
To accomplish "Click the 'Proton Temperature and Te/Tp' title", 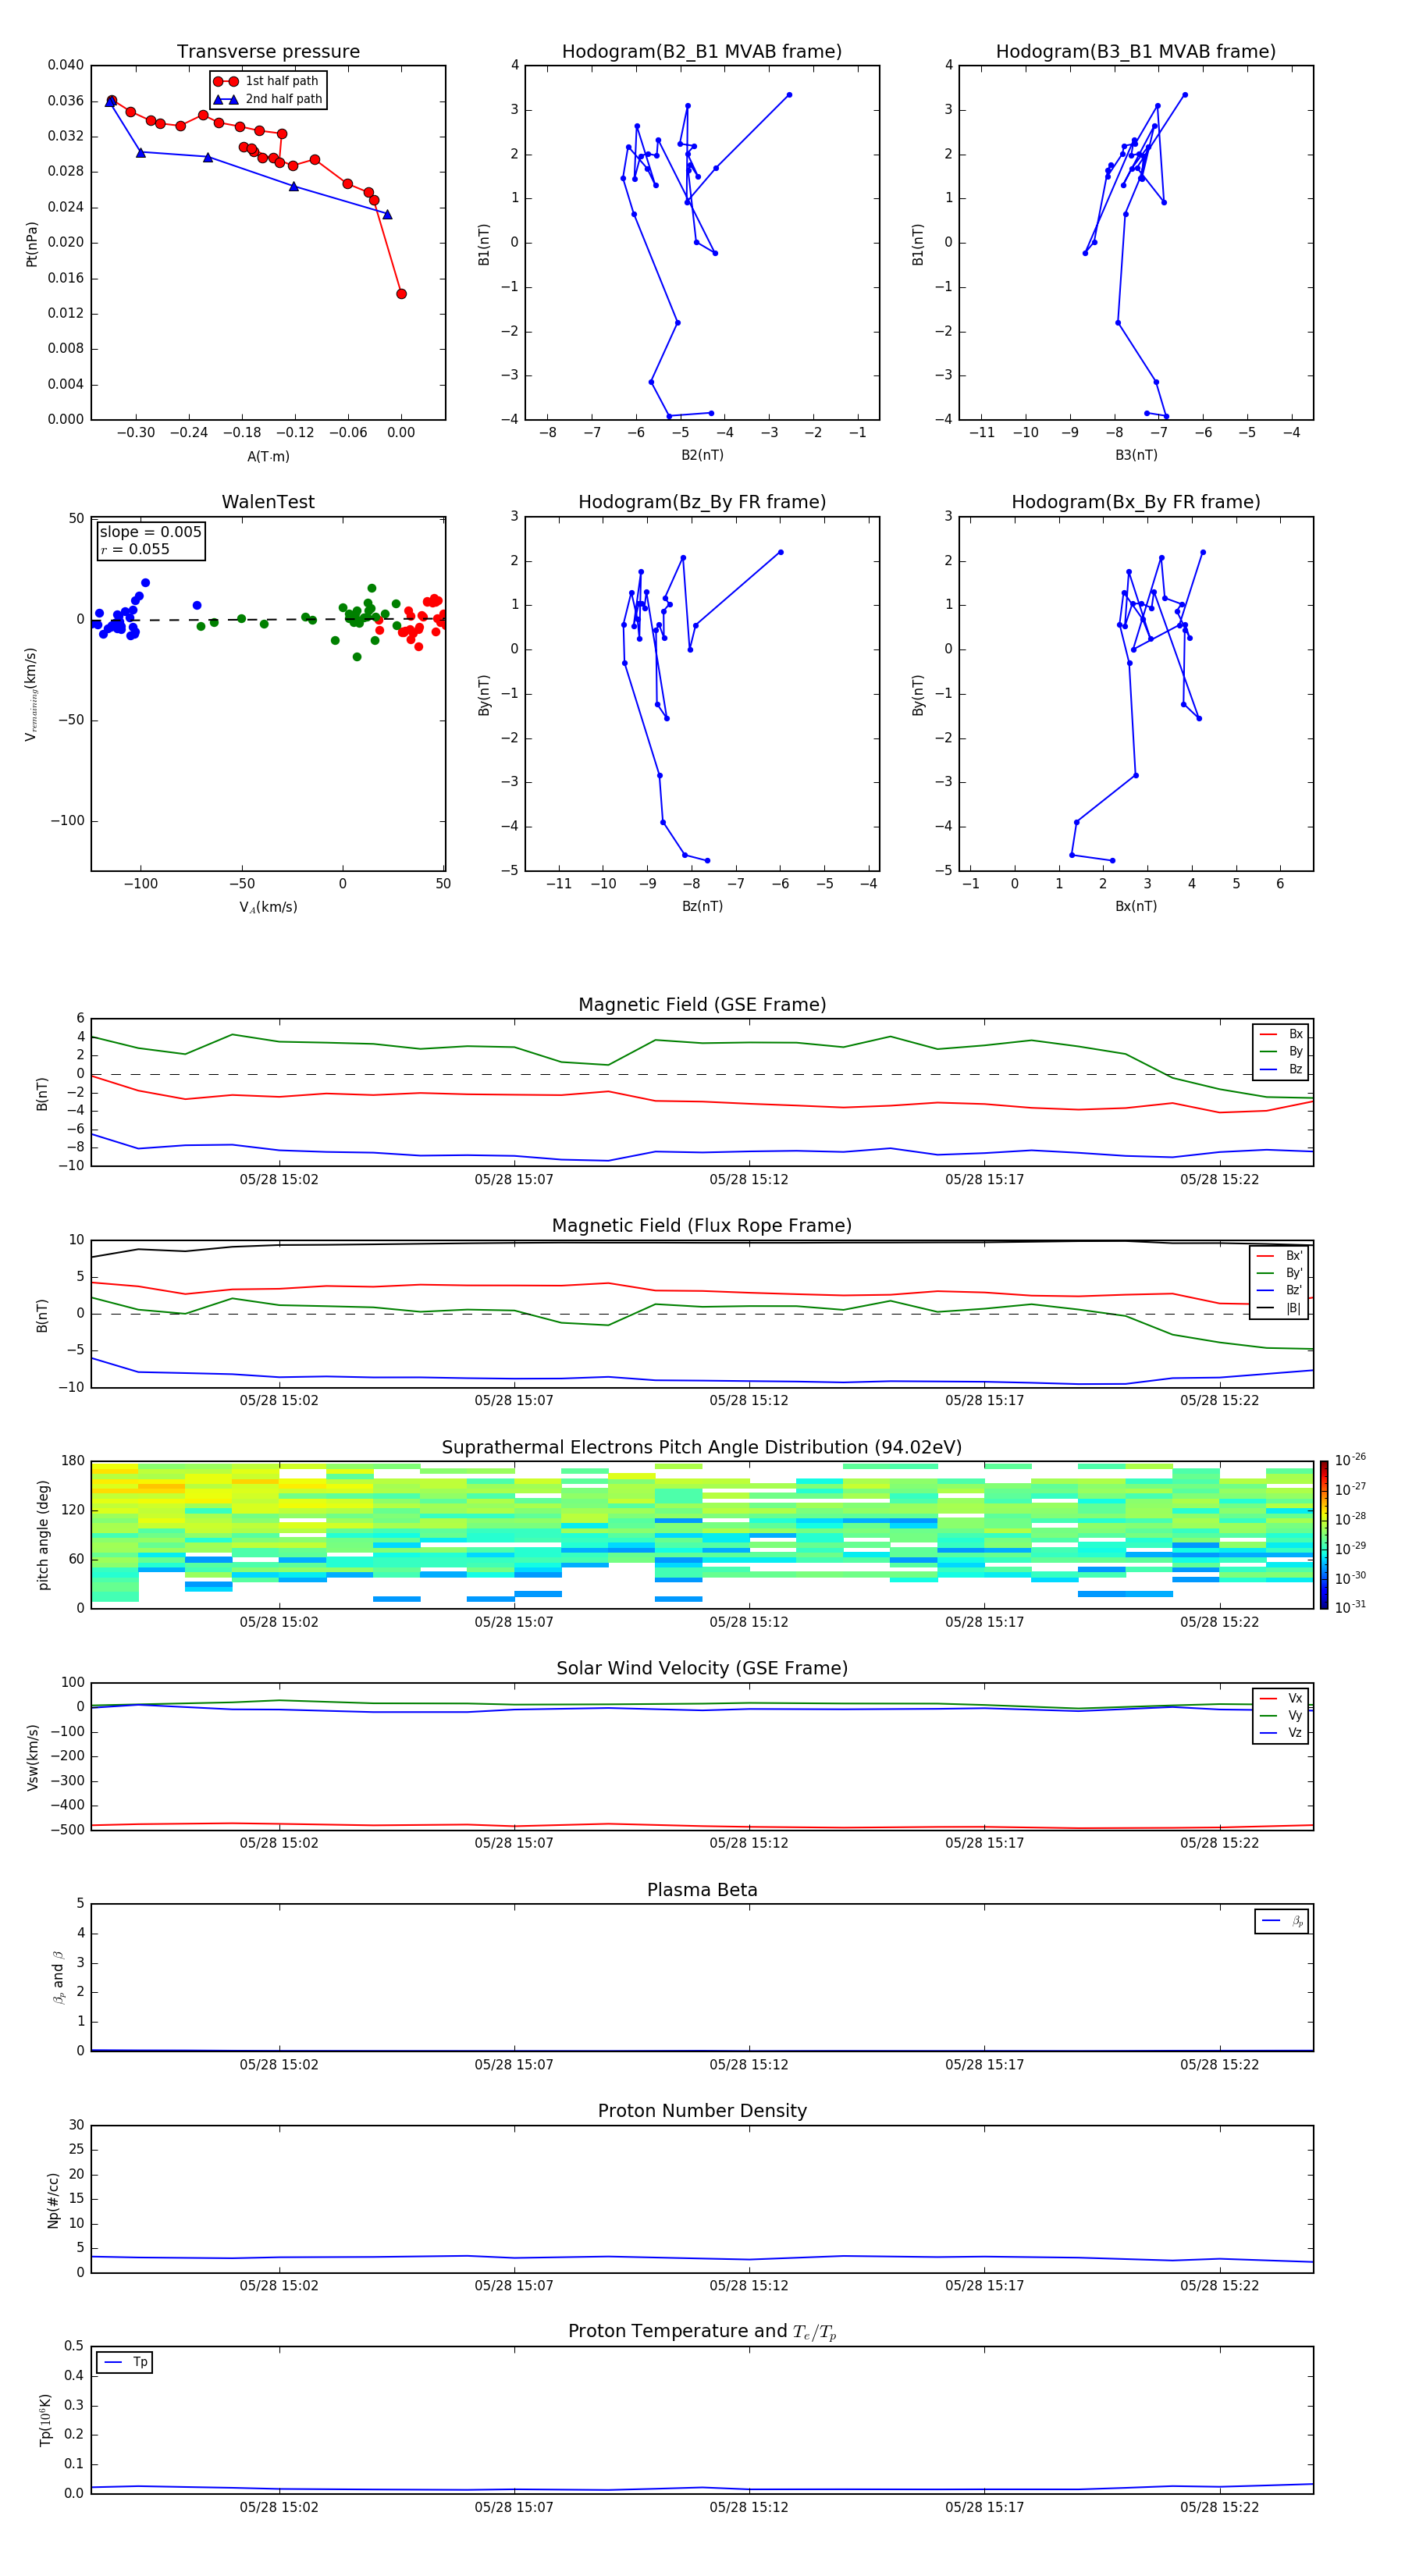I will click(x=702, y=2331).
